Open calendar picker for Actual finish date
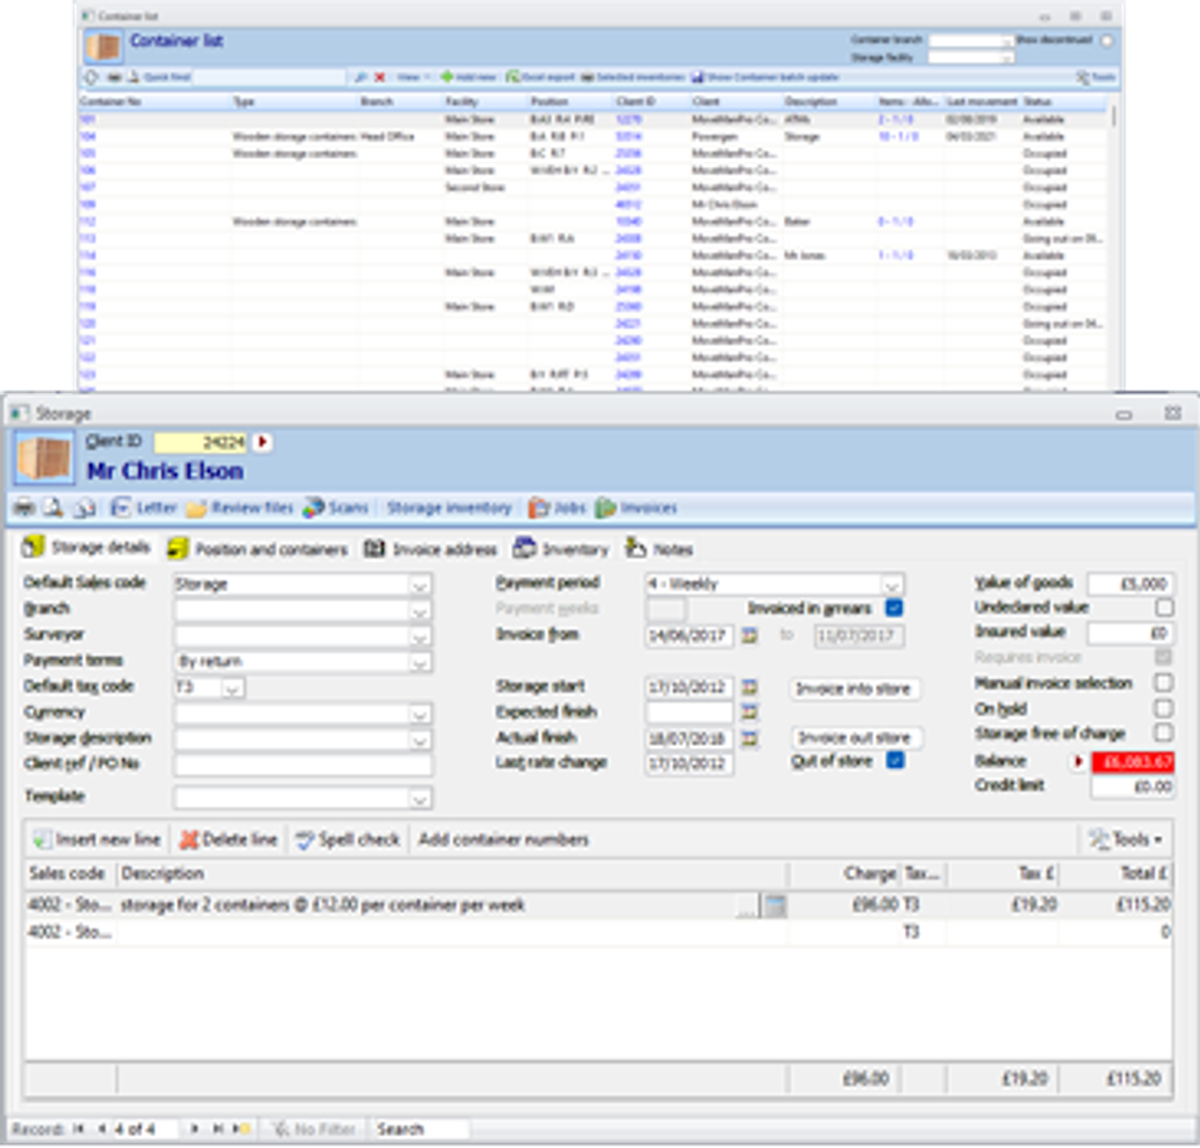Viewport: 1200px width, 1148px height. (750, 738)
